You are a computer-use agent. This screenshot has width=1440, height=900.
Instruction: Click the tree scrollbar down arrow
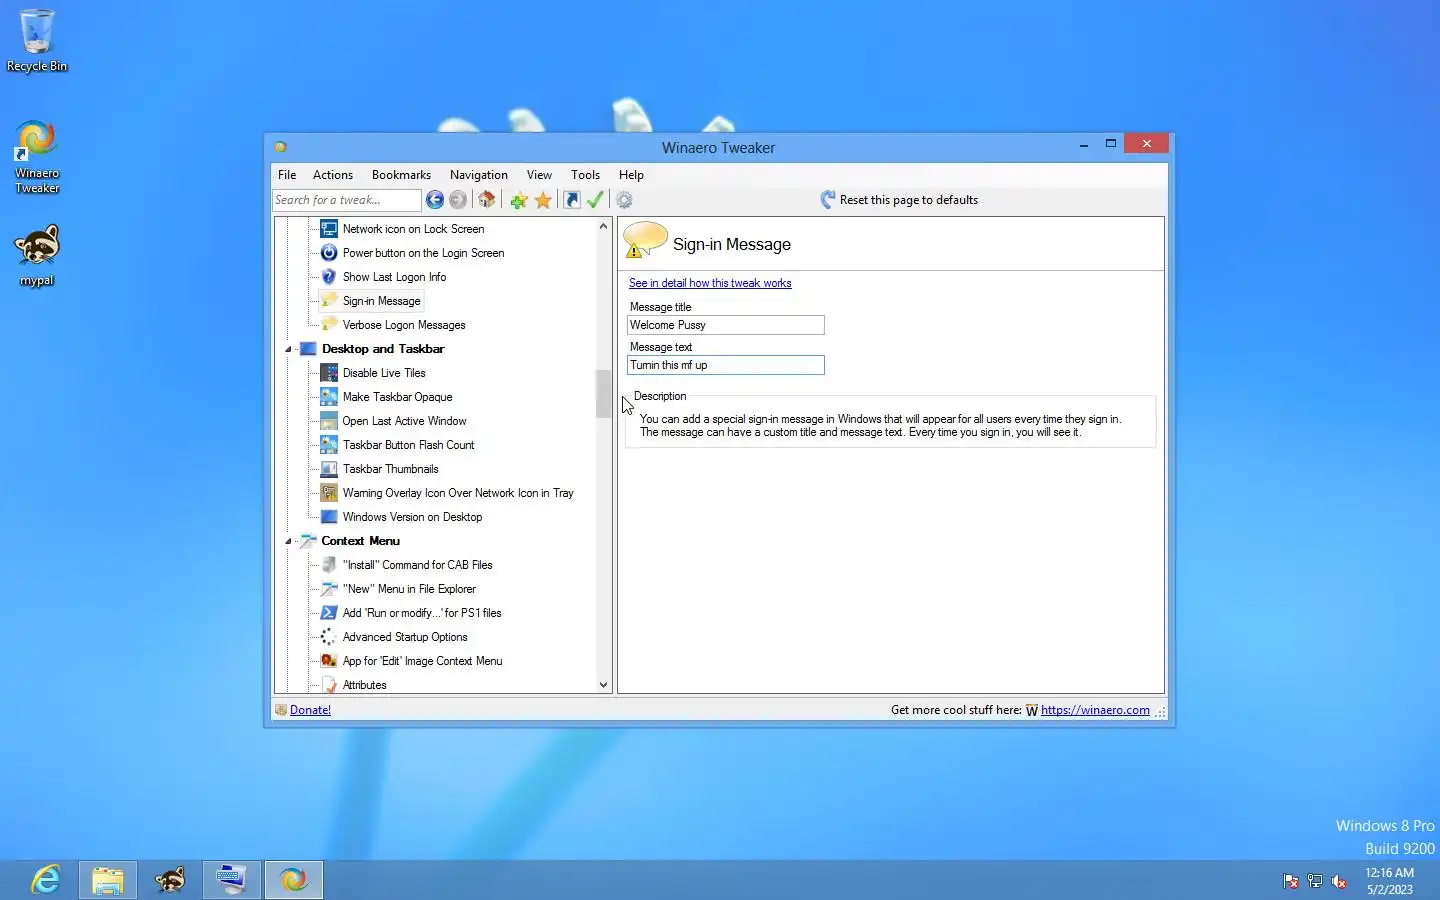(603, 685)
